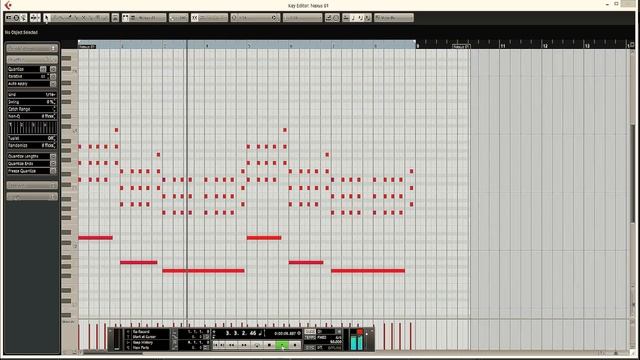The image size is (640, 360).
Task: Click the button on the Iterative row
Action: click(53, 76)
